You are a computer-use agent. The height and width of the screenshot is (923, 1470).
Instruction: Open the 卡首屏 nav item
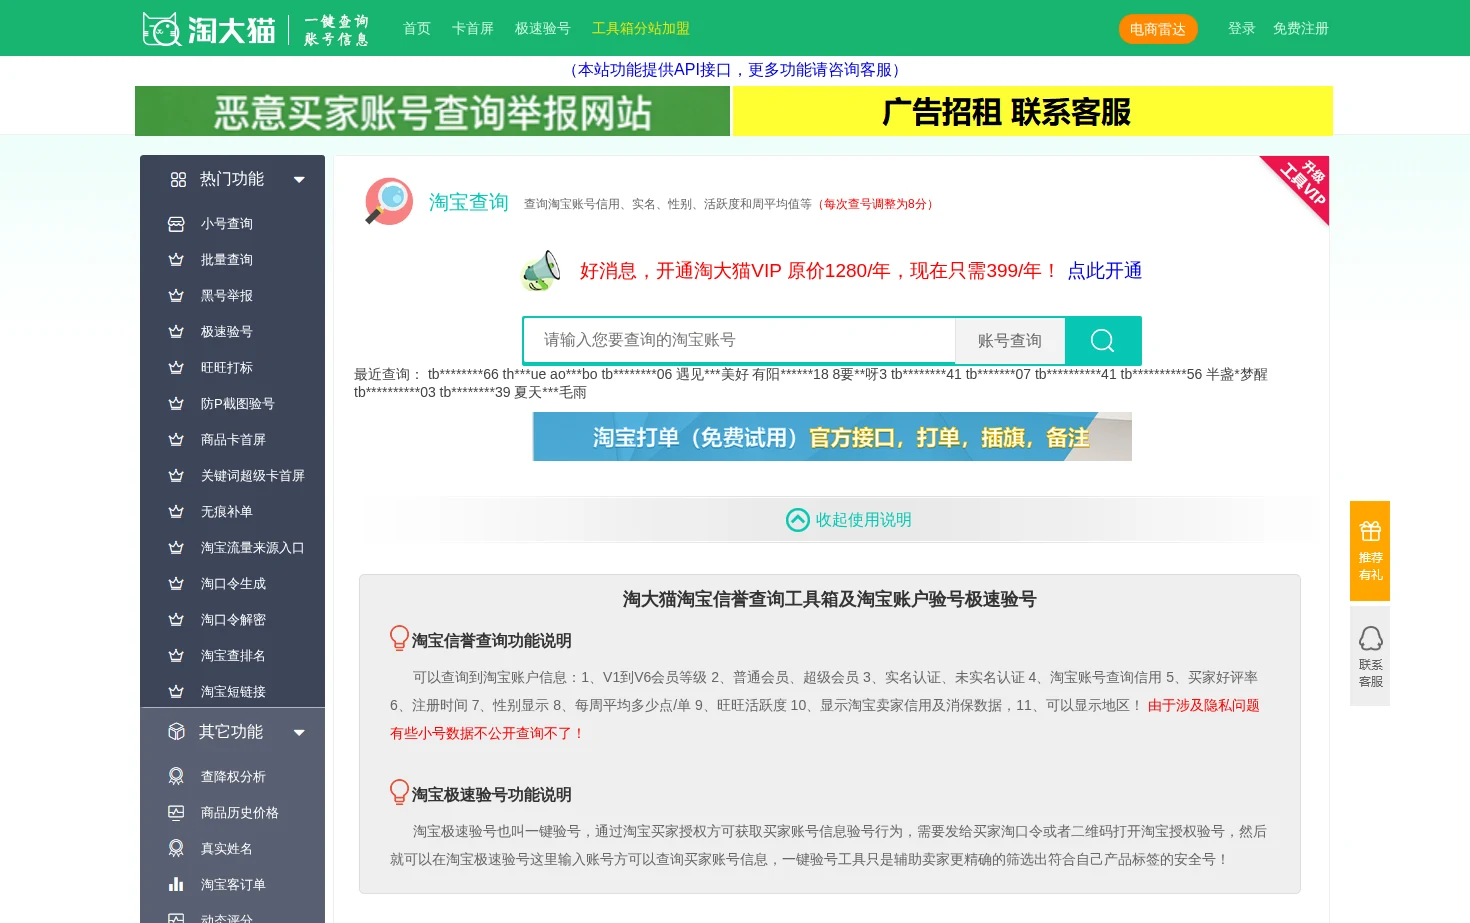(x=473, y=29)
